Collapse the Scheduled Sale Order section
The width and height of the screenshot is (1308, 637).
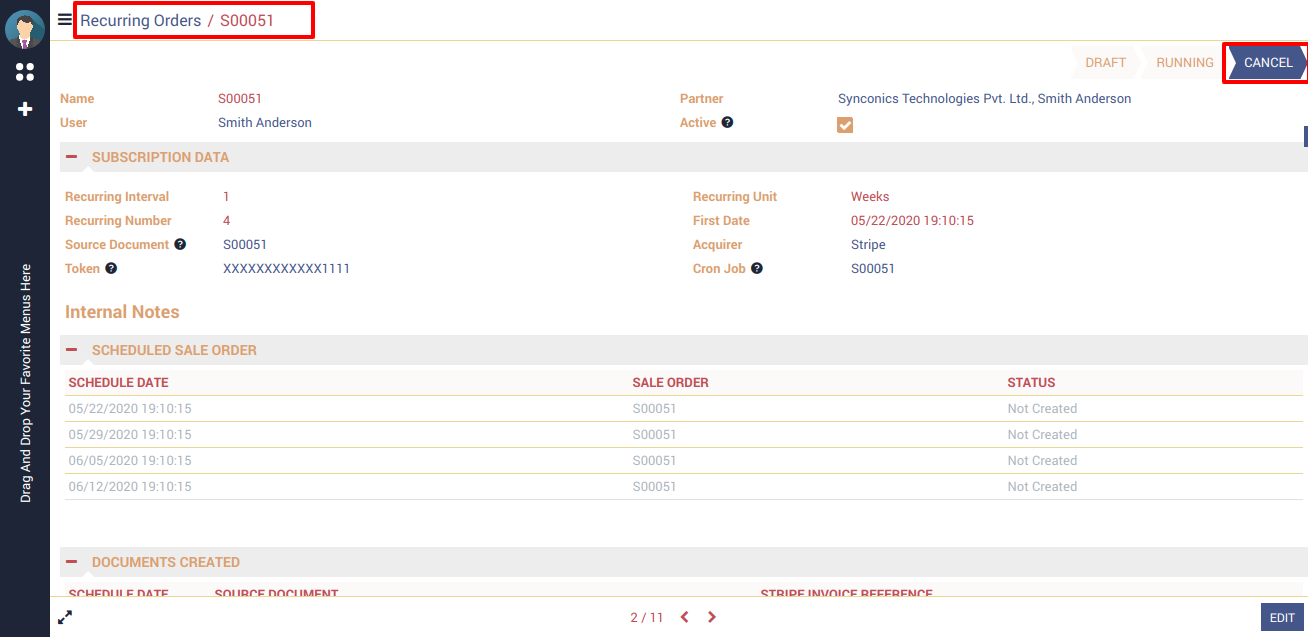[72, 350]
